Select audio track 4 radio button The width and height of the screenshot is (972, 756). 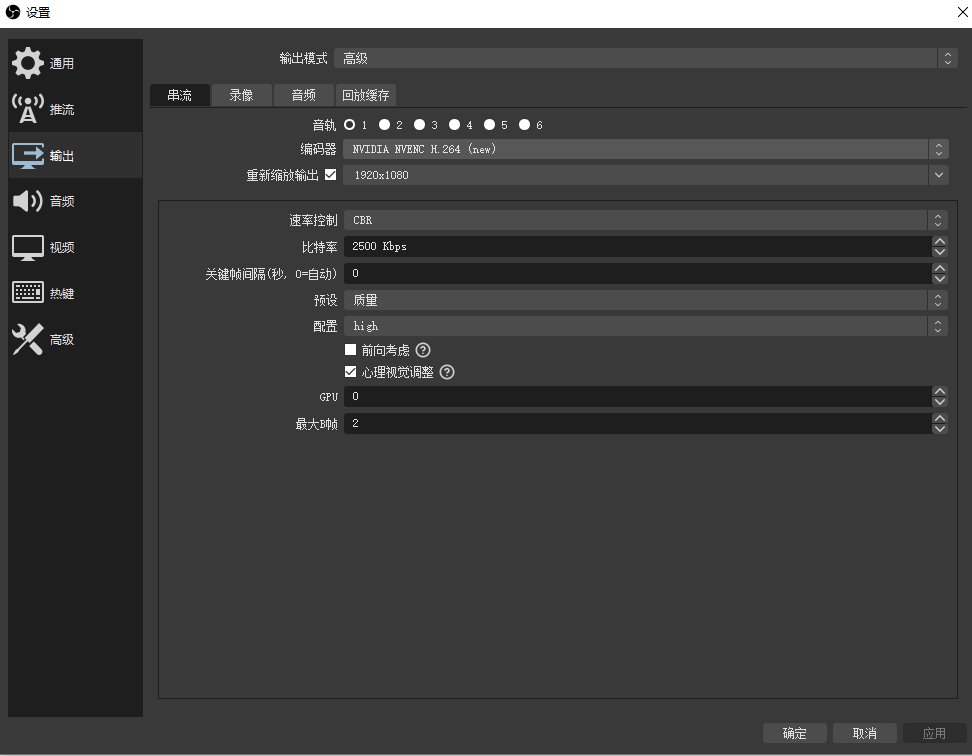click(454, 125)
